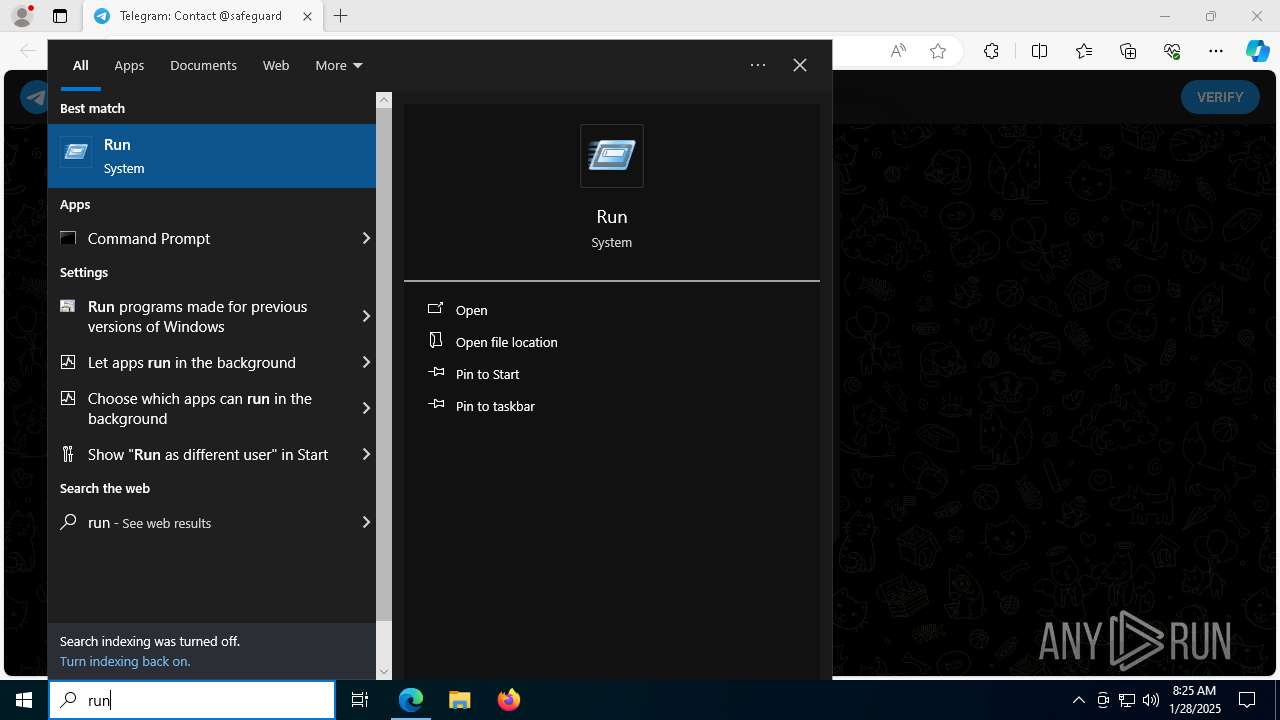Launch Firefox from the taskbar
1280x720 pixels.
(x=508, y=700)
